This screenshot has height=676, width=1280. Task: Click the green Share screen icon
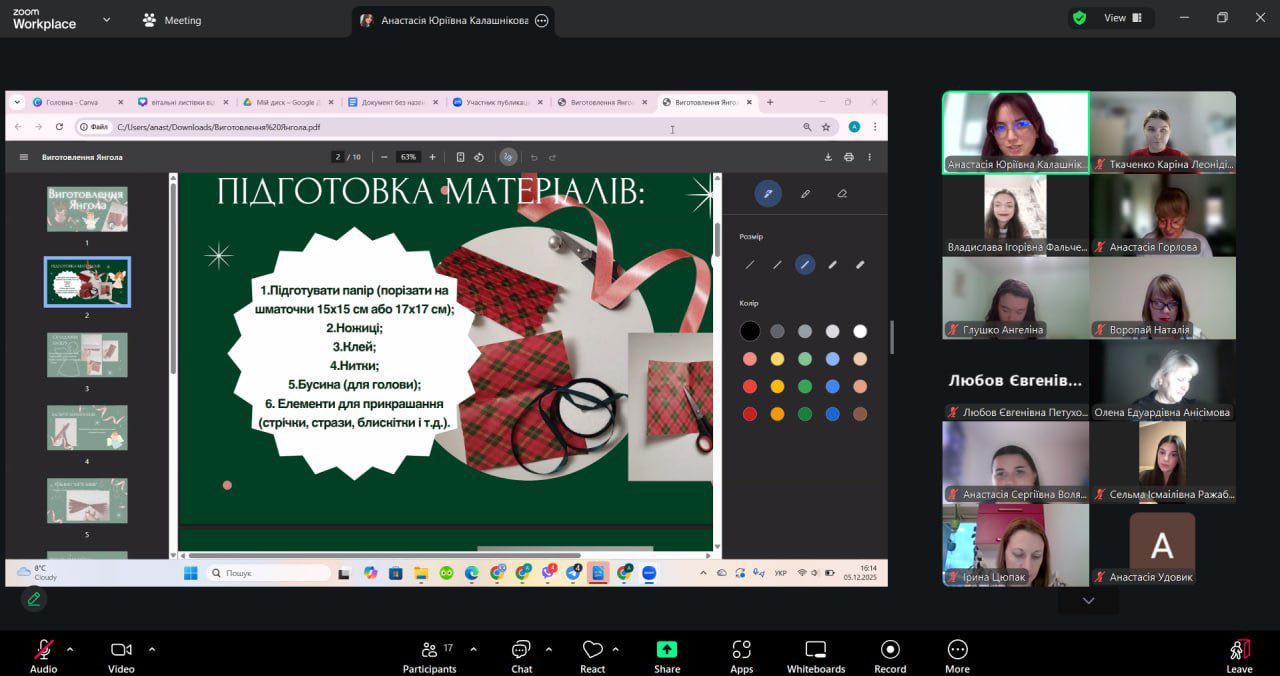click(667, 650)
